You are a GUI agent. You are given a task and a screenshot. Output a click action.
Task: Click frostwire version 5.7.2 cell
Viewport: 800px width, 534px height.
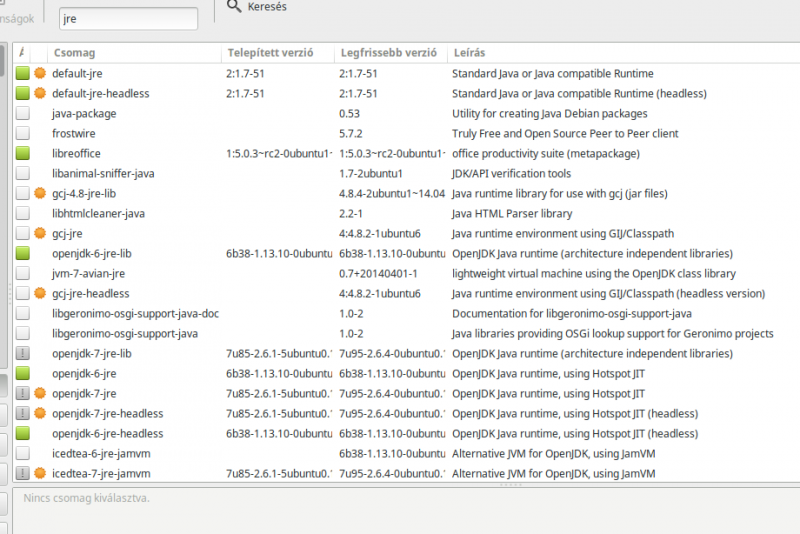351,133
